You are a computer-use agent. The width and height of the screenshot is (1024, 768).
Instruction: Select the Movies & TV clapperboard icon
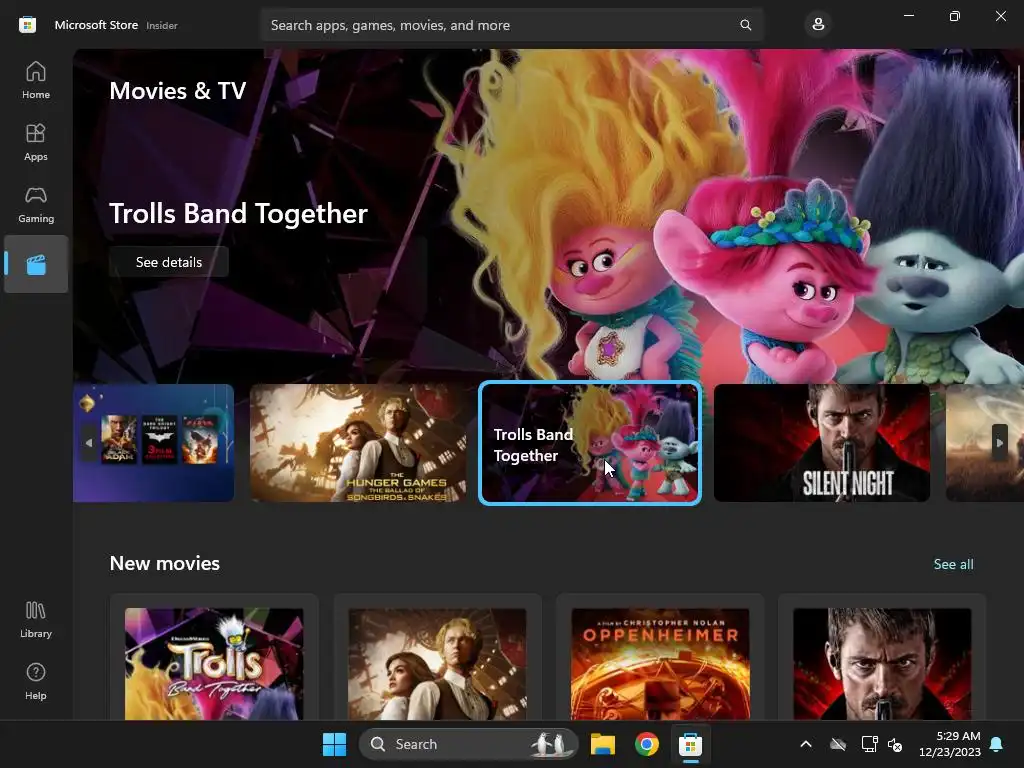[x=36, y=264]
